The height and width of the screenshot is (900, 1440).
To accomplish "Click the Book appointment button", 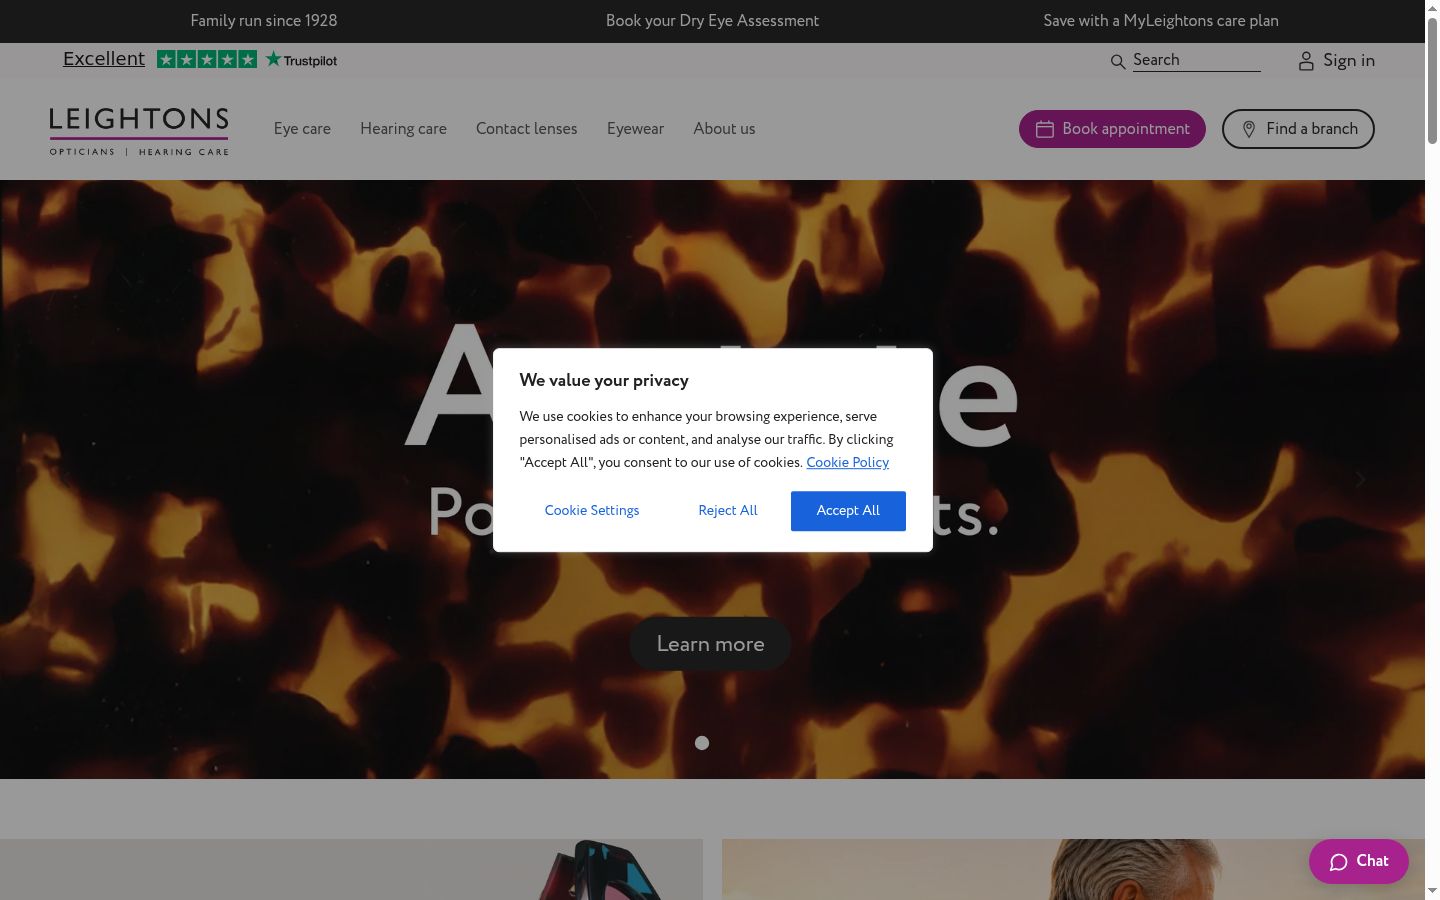I will tap(1112, 129).
